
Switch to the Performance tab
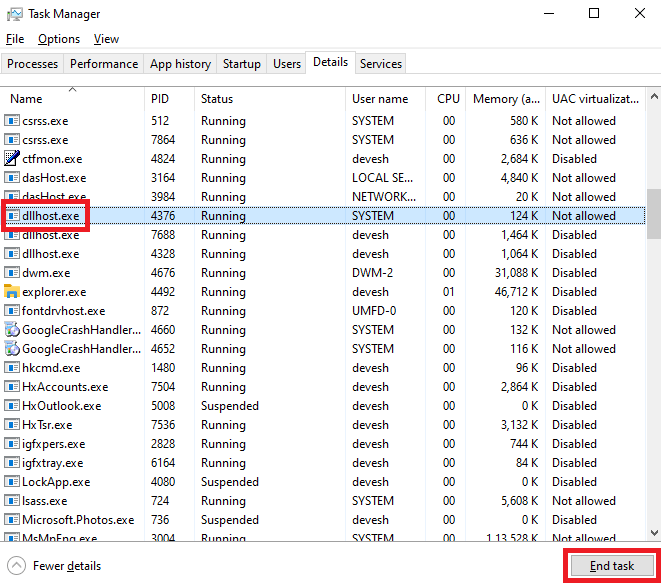pyautogui.click(x=104, y=64)
